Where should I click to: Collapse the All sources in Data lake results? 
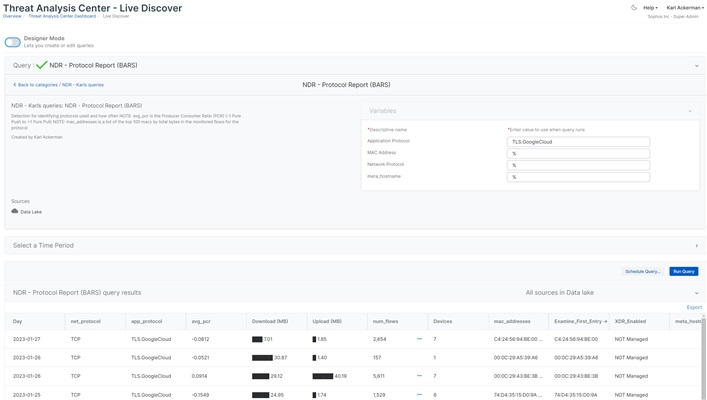(x=696, y=293)
